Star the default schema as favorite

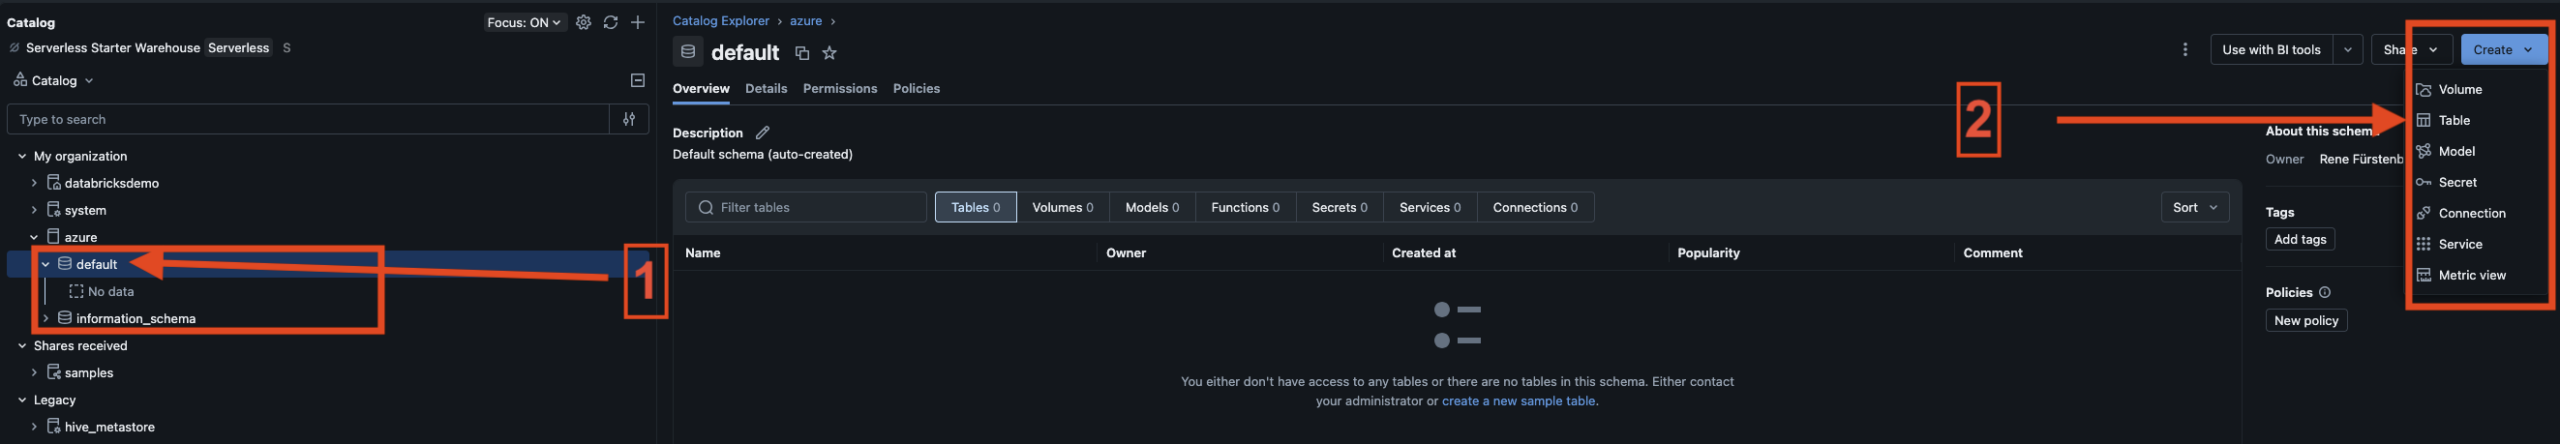829,53
